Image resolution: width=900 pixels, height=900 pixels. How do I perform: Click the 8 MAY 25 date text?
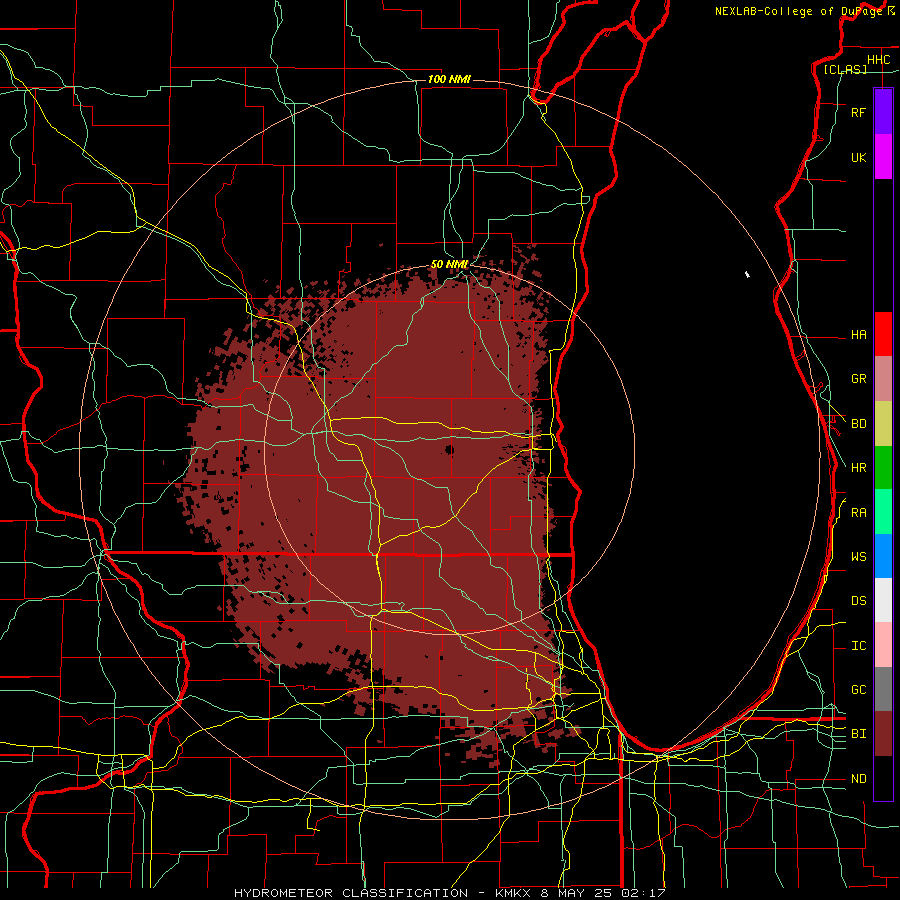[578, 893]
